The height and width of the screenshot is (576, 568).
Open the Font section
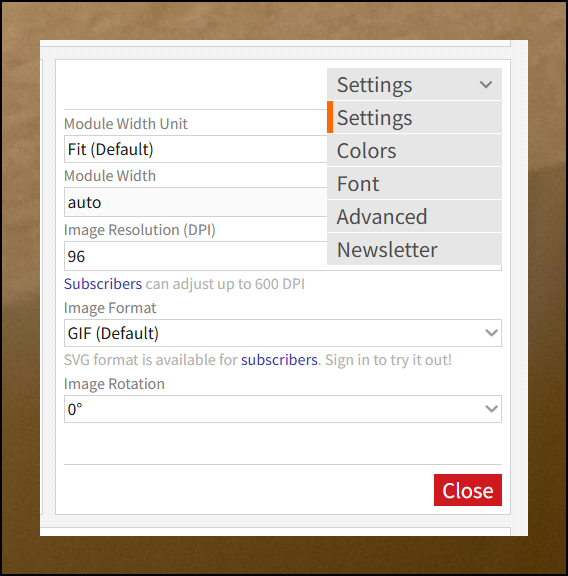[x=414, y=183]
